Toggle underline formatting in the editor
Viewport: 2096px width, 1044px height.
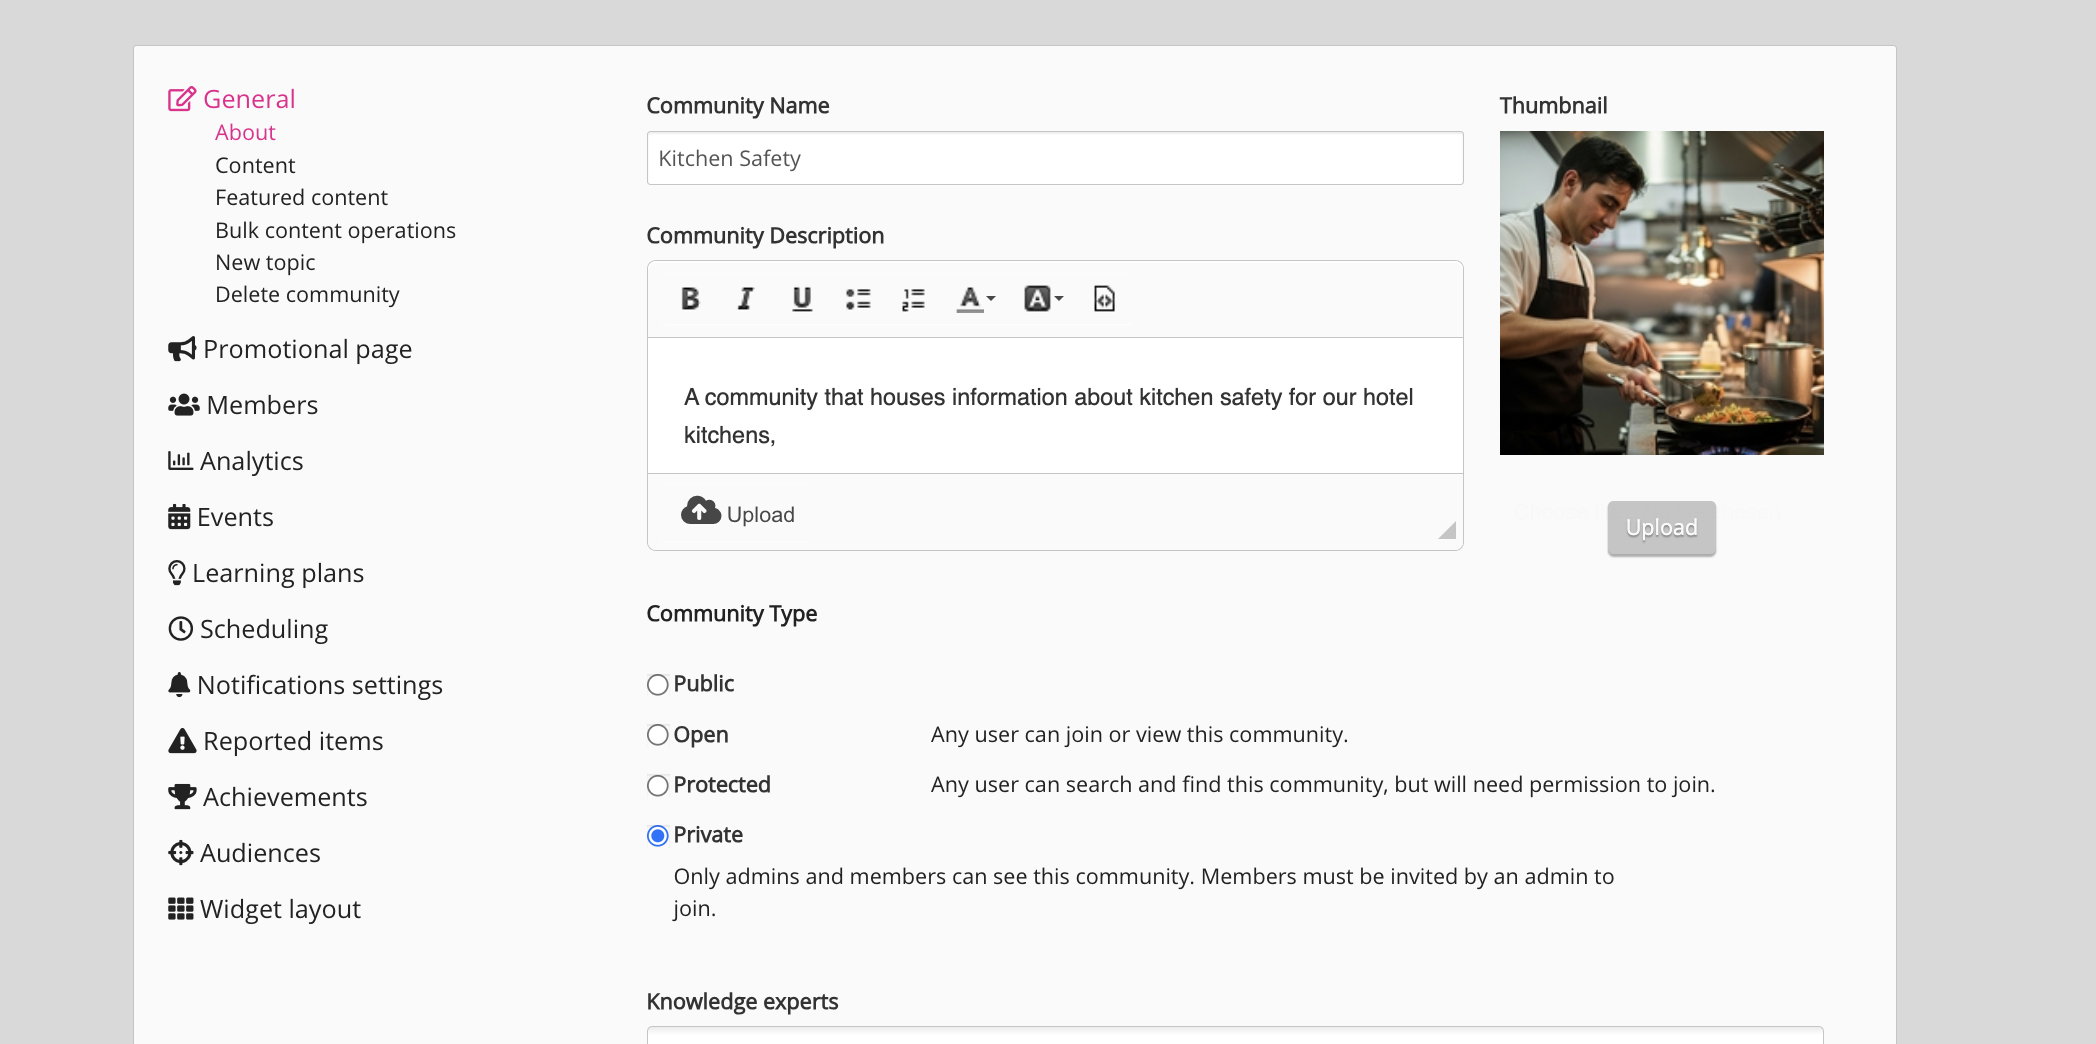click(801, 299)
